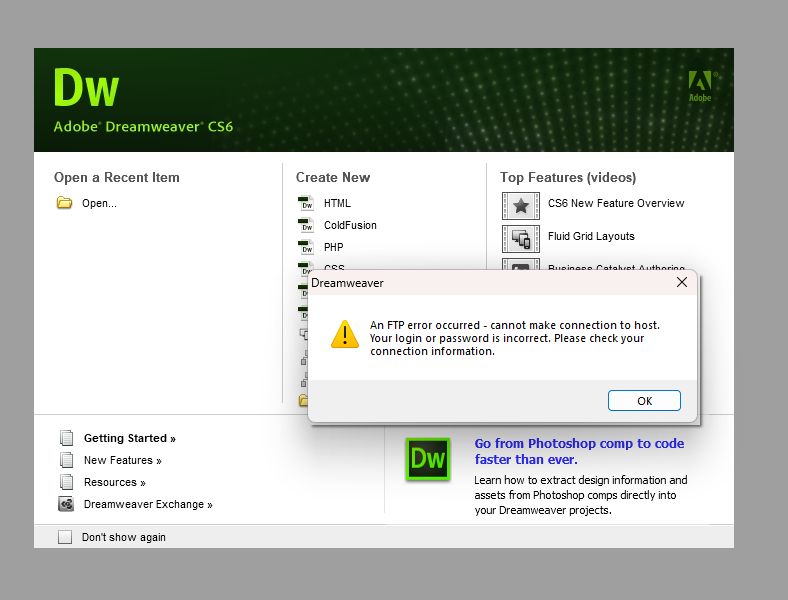The width and height of the screenshot is (788, 600).
Task: Enable the Don't show again checkbox
Action: (65, 537)
